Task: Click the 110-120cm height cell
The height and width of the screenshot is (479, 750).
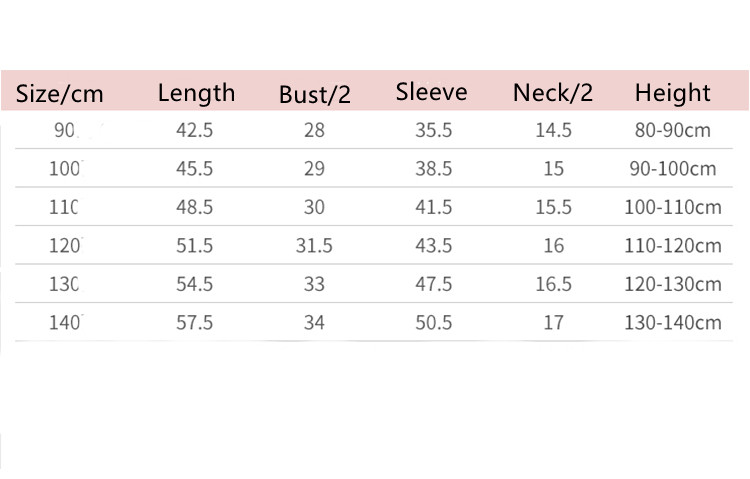Action: coord(673,246)
